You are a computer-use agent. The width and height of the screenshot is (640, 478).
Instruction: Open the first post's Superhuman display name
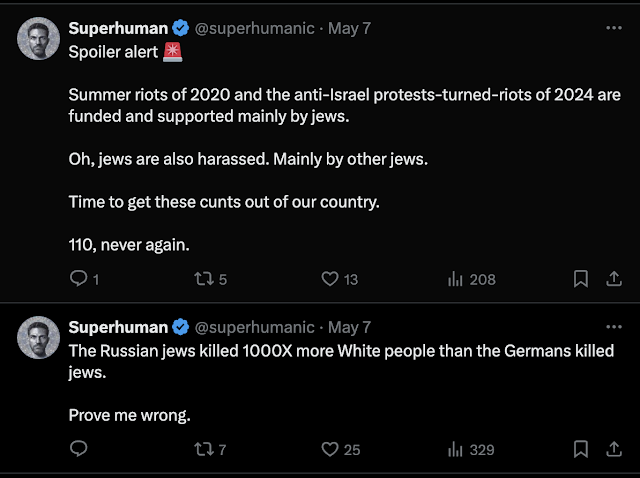tap(118, 28)
